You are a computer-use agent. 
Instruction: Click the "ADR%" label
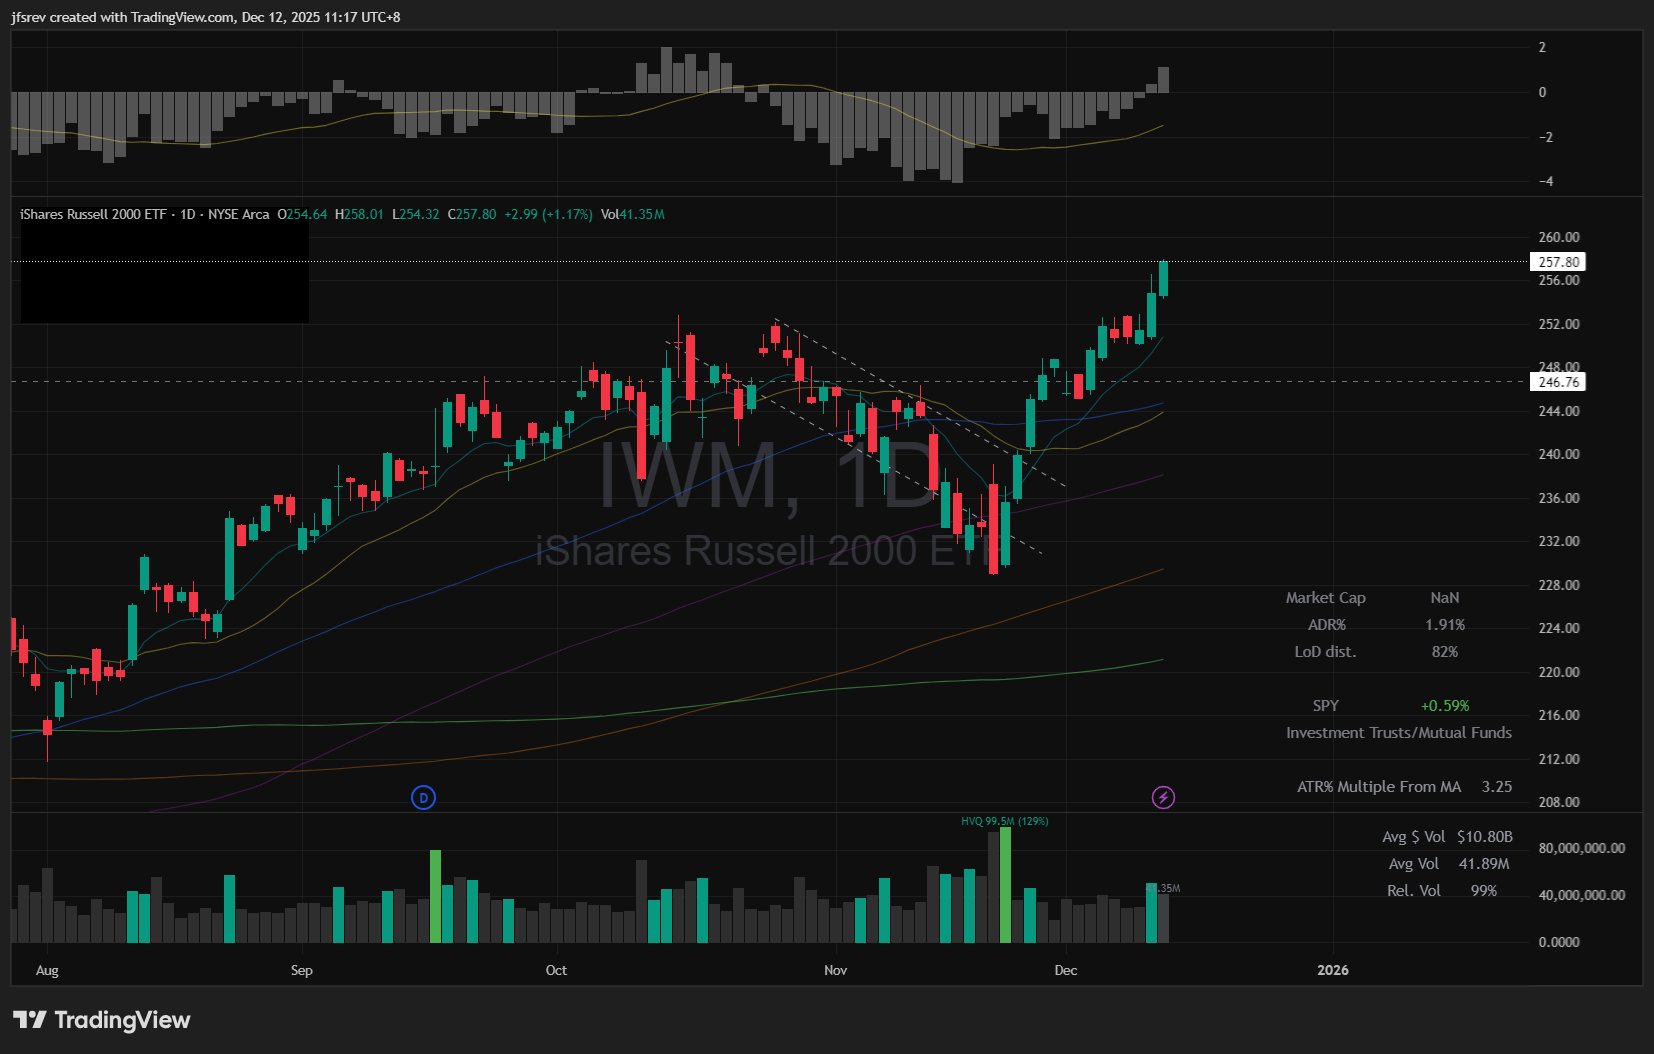pos(1326,625)
